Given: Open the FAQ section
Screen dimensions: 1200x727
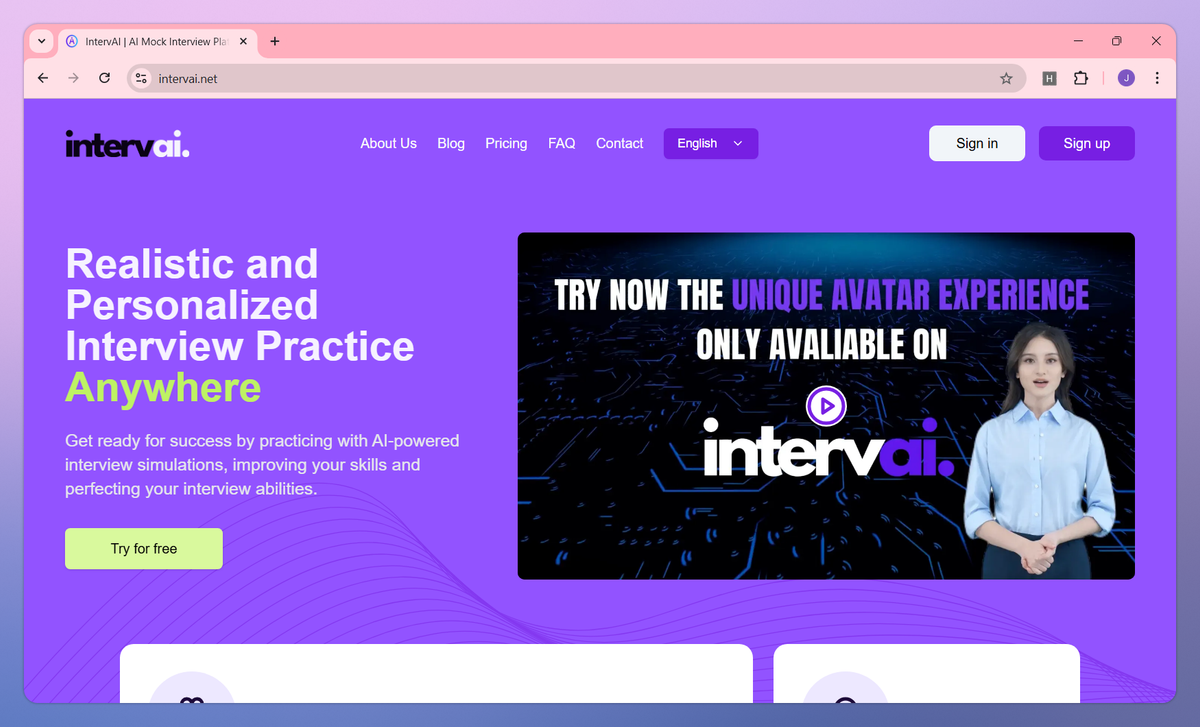Looking at the screenshot, I should pyautogui.click(x=562, y=143).
